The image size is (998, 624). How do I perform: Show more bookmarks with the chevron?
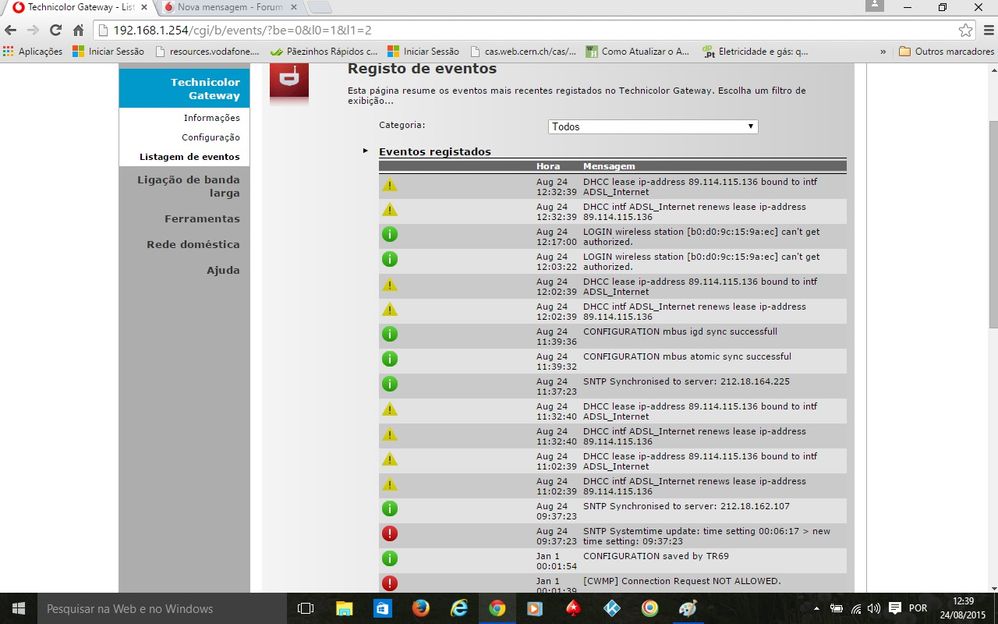883,51
